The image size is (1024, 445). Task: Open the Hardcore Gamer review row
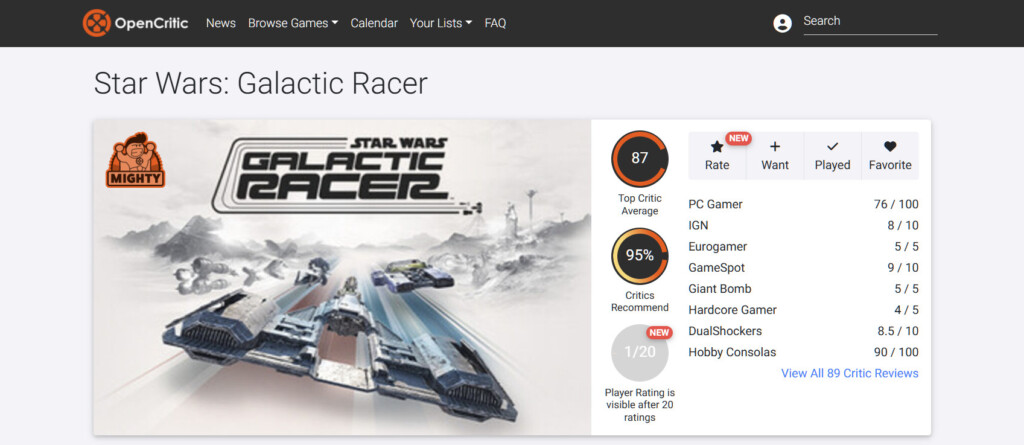803,310
